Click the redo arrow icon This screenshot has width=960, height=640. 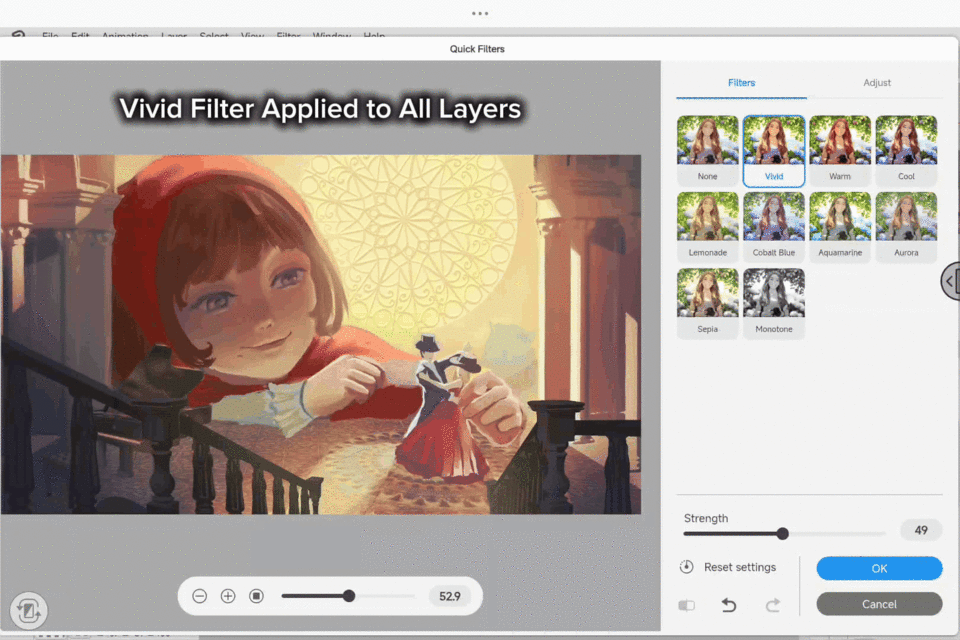pyautogui.click(x=773, y=605)
